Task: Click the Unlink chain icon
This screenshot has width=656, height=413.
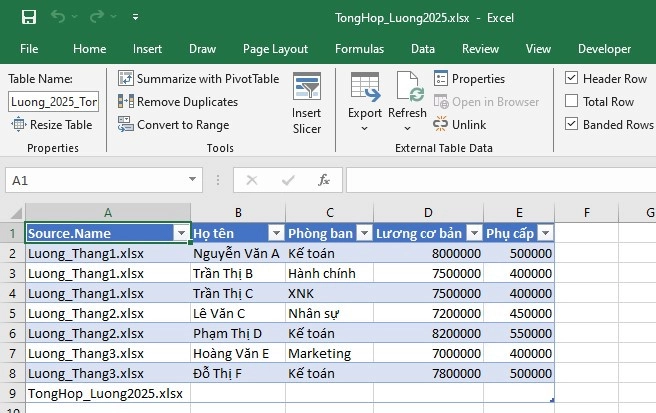Action: [x=440, y=124]
